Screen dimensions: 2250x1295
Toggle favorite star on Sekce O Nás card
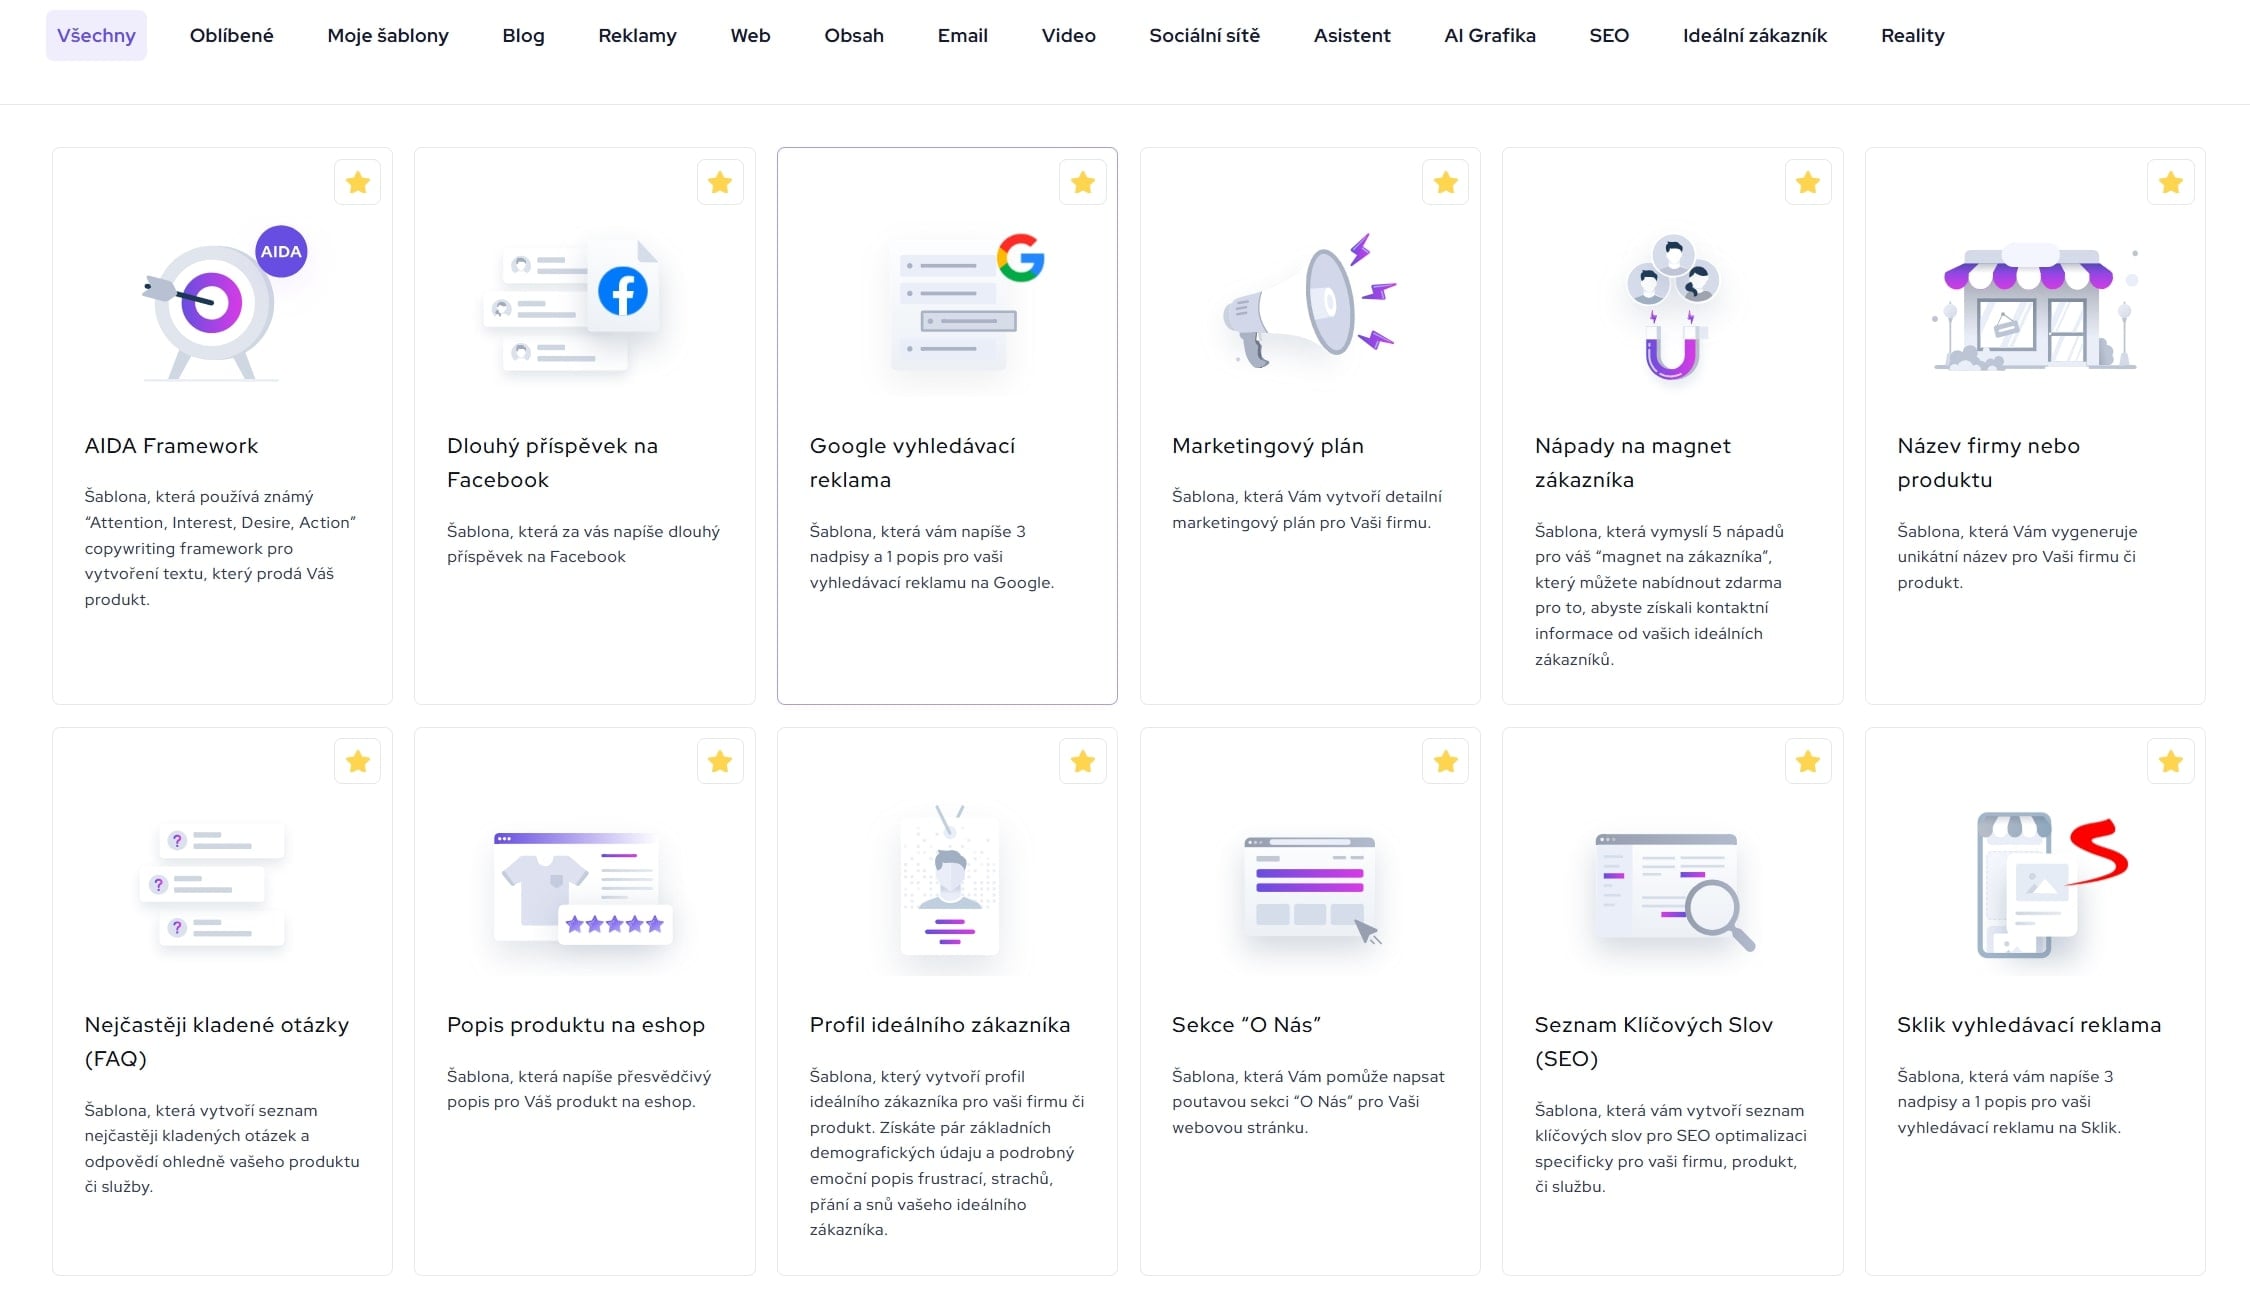(1445, 762)
